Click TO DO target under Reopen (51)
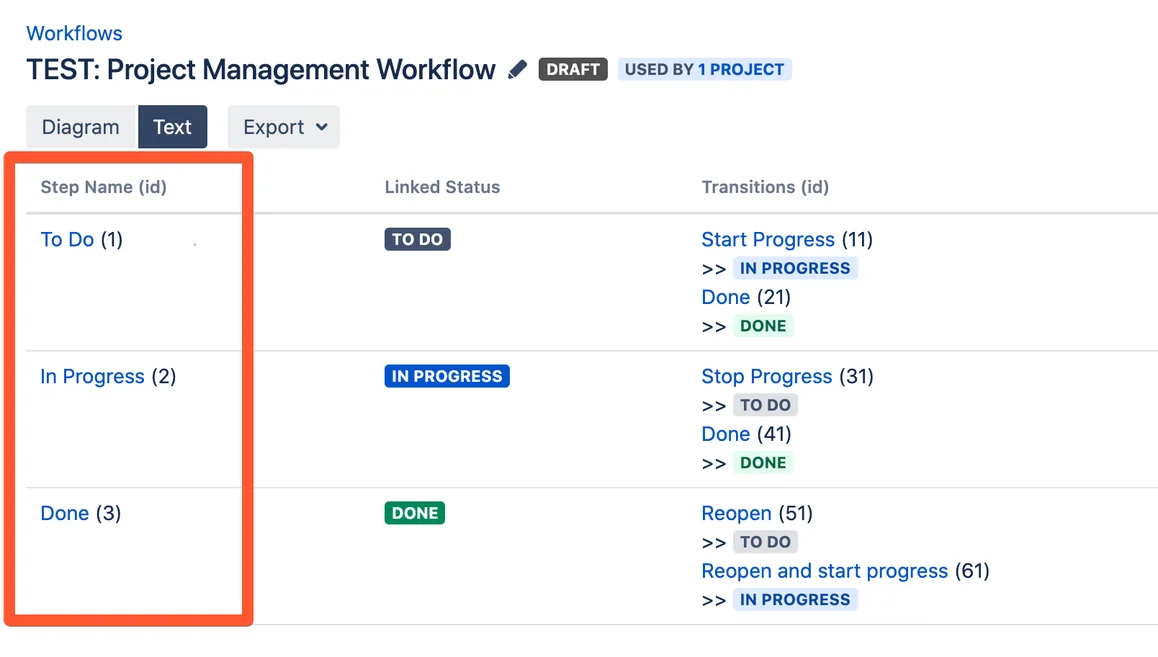1158x657 pixels. pyautogui.click(x=765, y=542)
